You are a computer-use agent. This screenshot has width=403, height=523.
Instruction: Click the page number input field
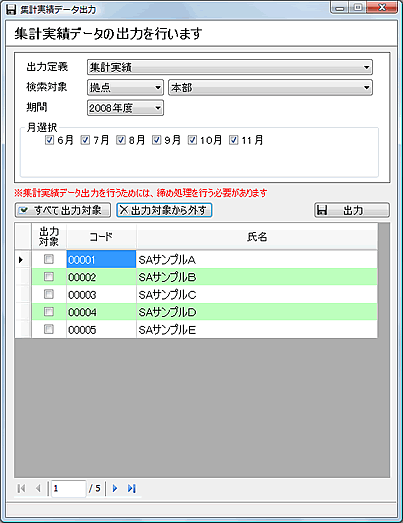(x=69, y=488)
